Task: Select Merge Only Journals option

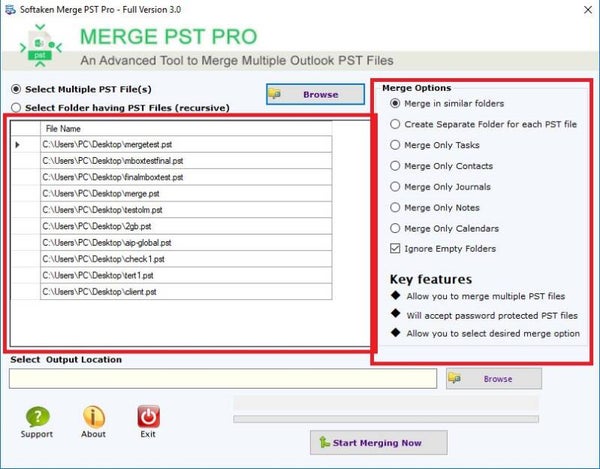Action: click(x=395, y=187)
